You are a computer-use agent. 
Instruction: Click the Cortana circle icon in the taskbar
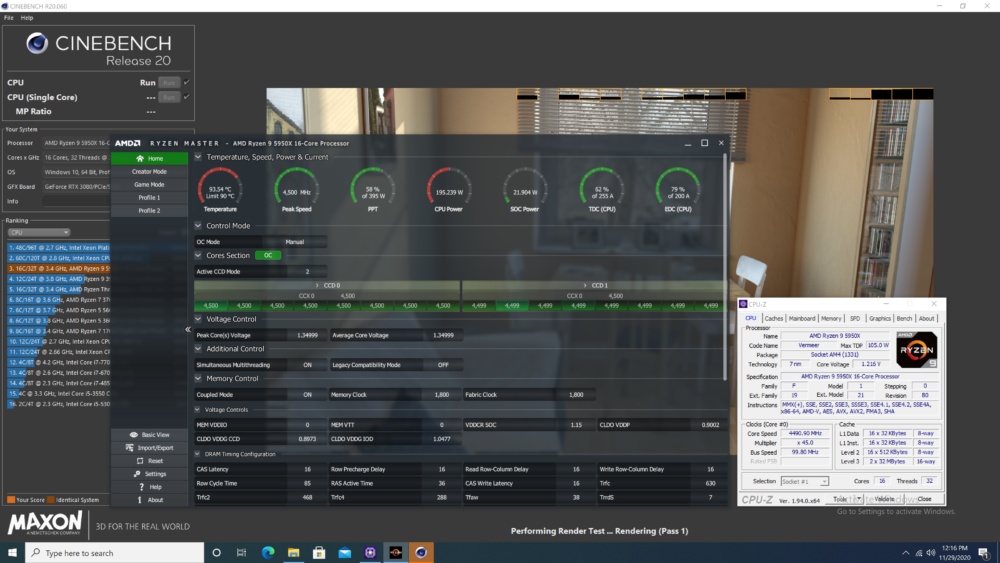tap(216, 553)
